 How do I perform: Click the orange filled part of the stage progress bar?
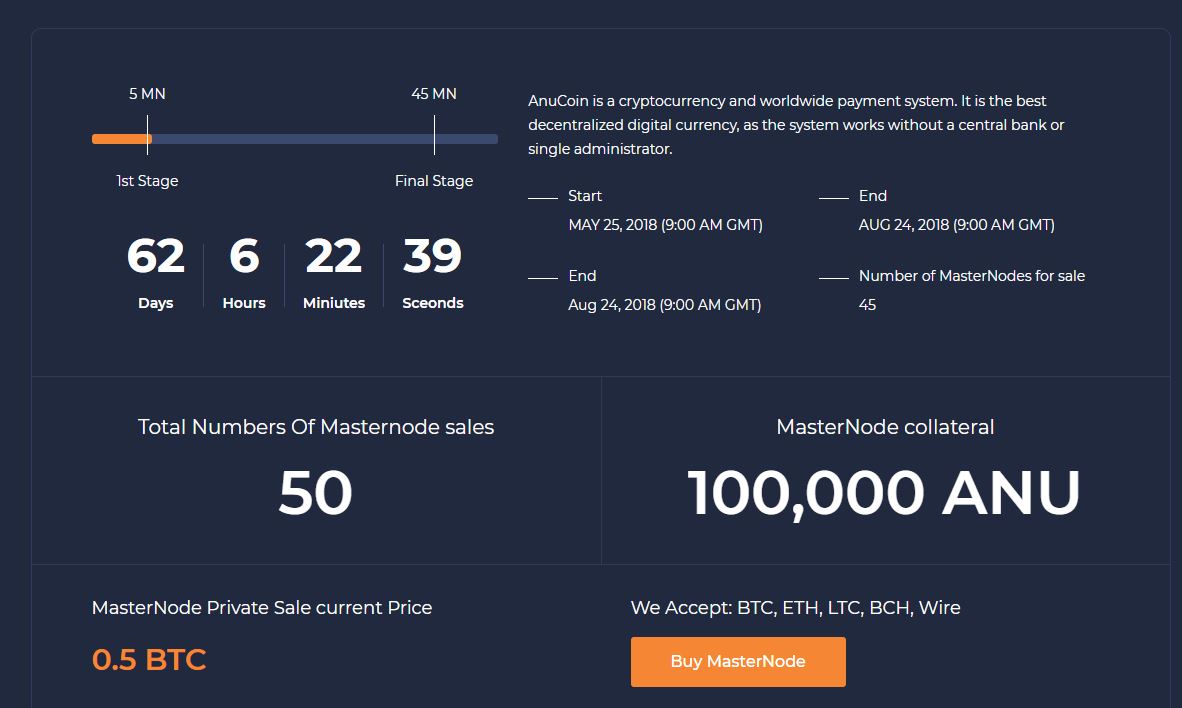point(121,139)
